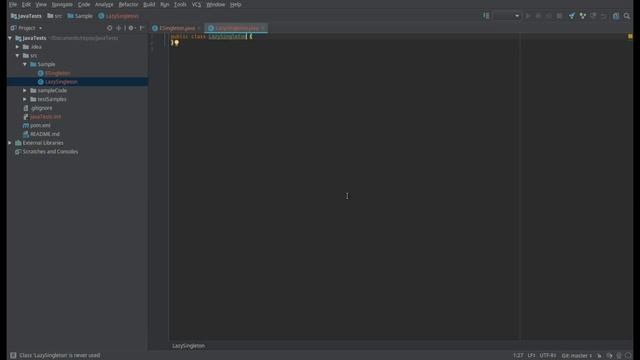640x360 pixels.
Task: Open the Build menu
Action: pyautogui.click(x=149, y=4)
